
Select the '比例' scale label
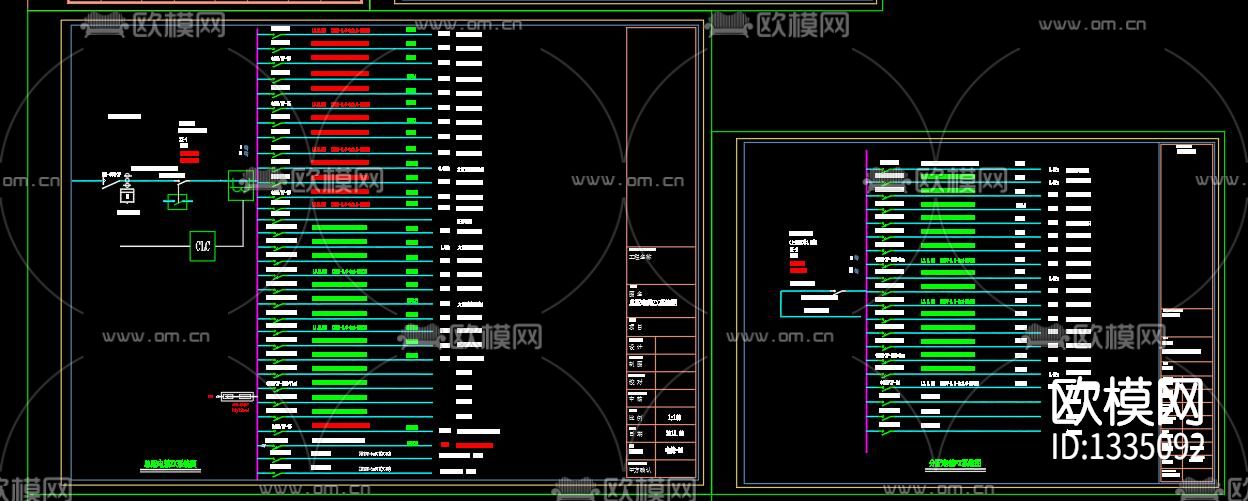[x=636, y=416]
